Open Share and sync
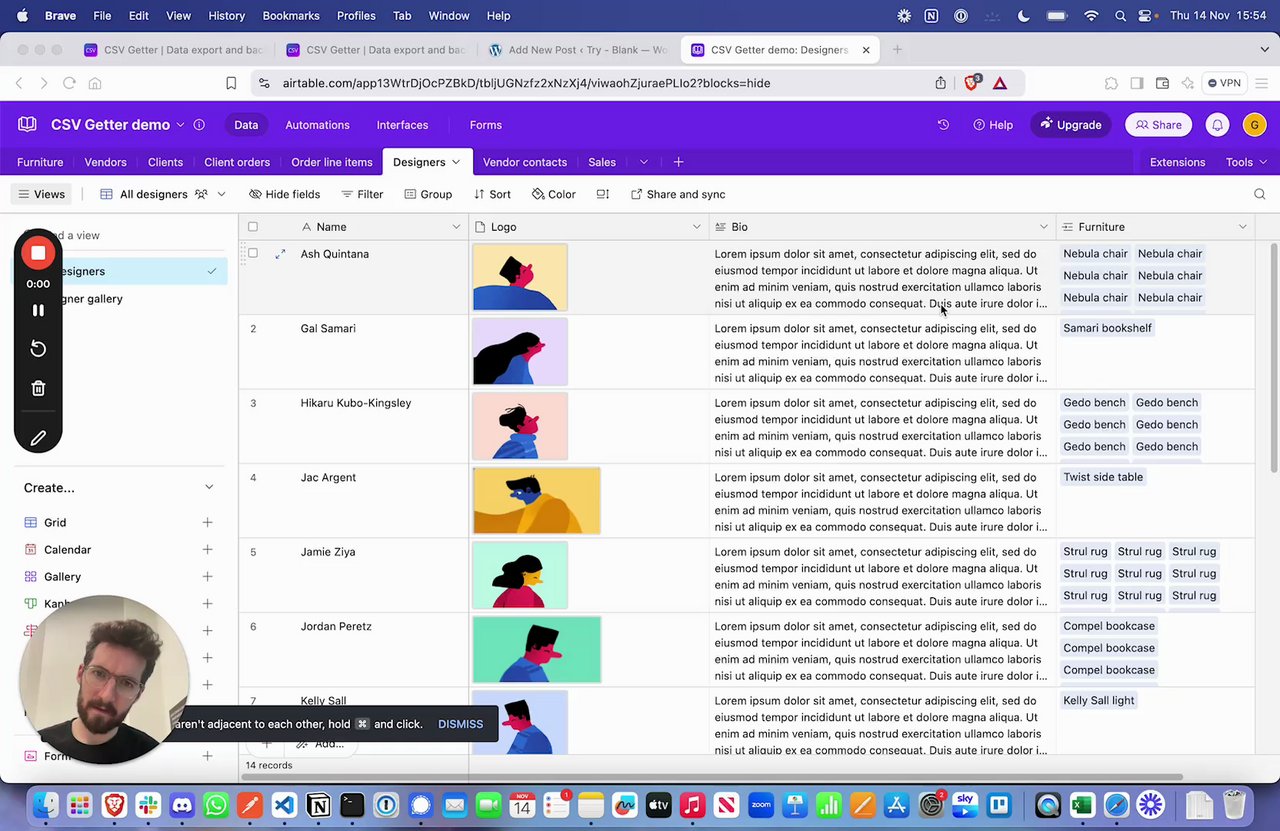The image size is (1280, 831). [678, 194]
